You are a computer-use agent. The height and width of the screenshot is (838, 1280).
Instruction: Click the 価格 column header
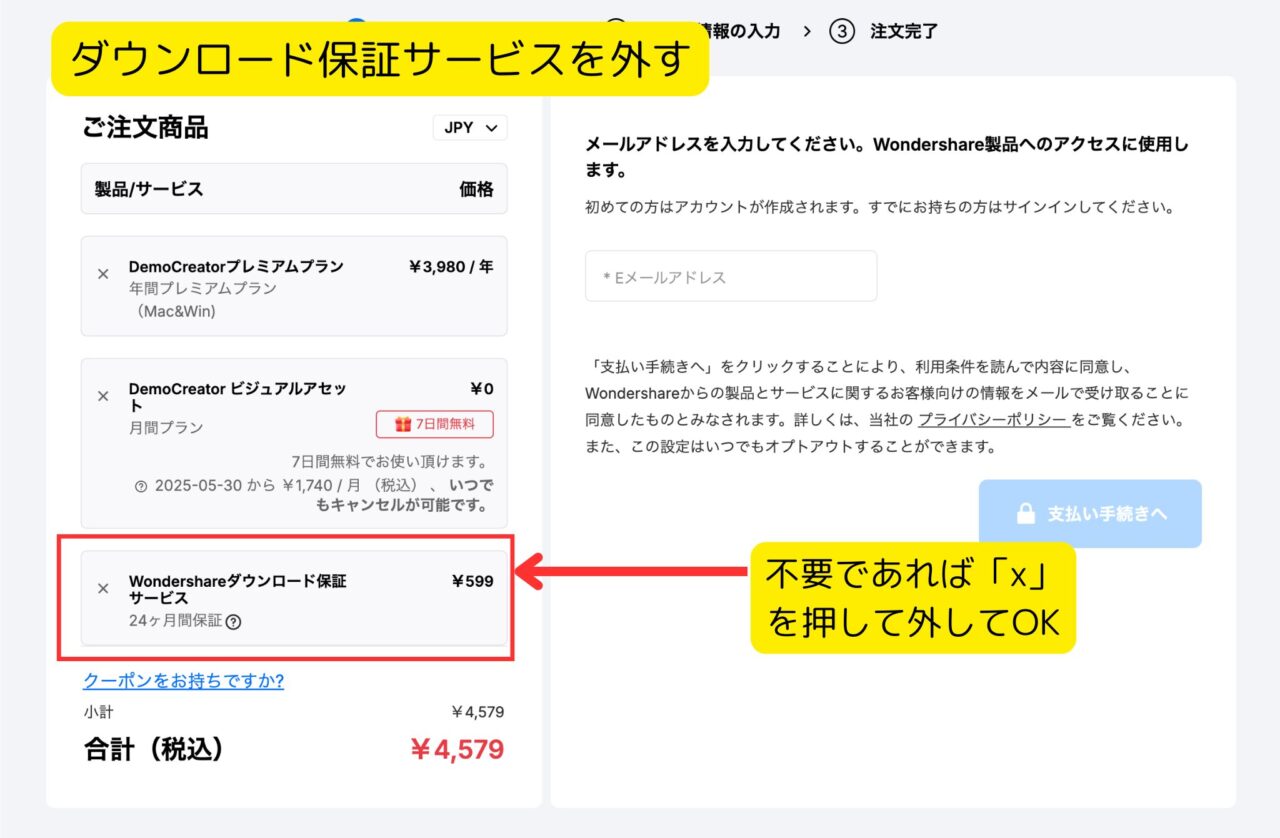click(476, 189)
